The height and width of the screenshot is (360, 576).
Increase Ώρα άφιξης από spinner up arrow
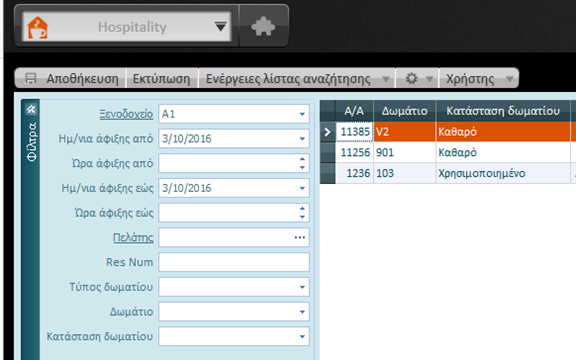tap(302, 159)
